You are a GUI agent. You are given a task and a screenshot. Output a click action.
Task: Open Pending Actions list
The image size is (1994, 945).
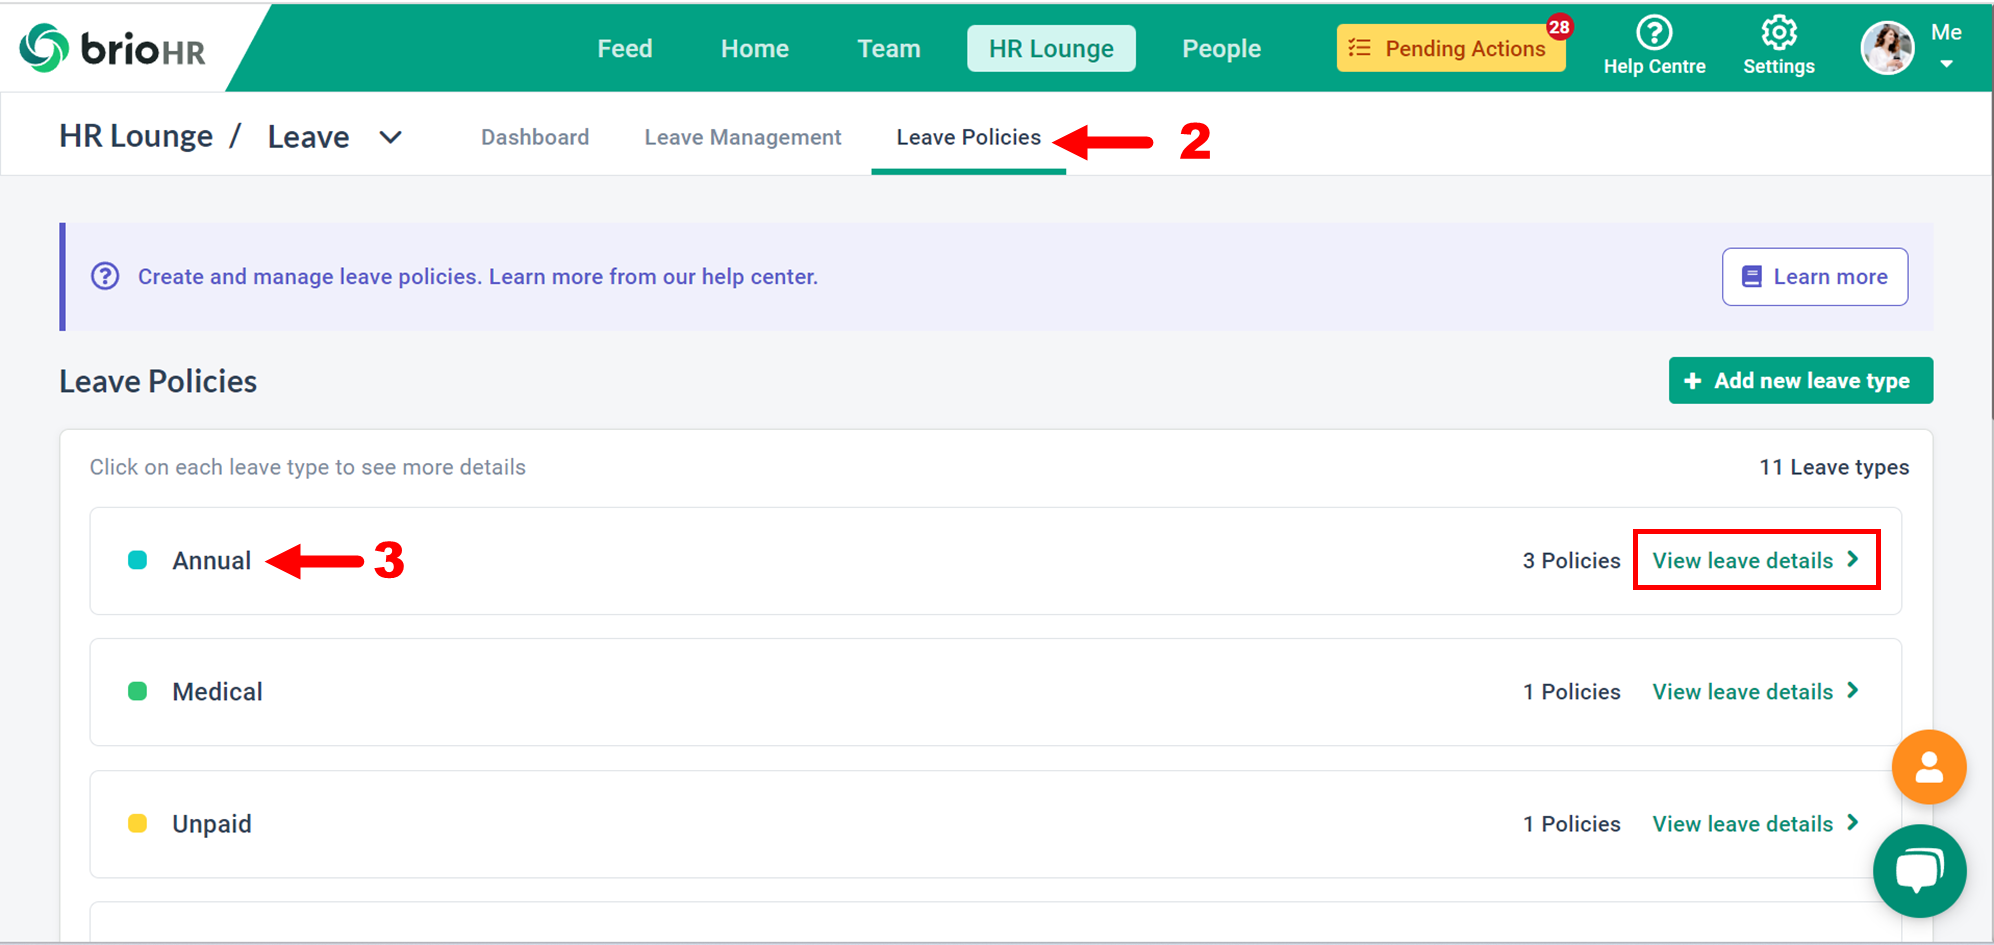point(1451,48)
